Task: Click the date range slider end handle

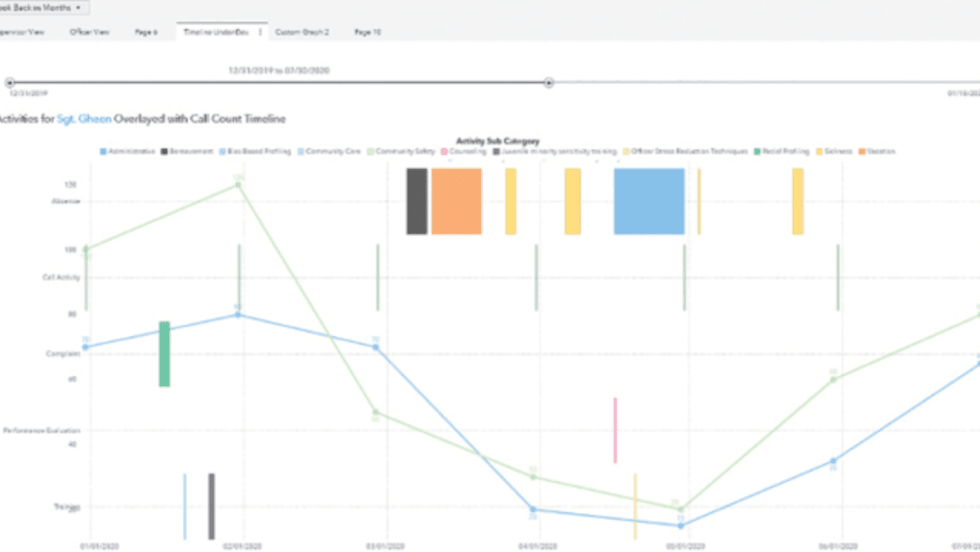Action: [549, 83]
